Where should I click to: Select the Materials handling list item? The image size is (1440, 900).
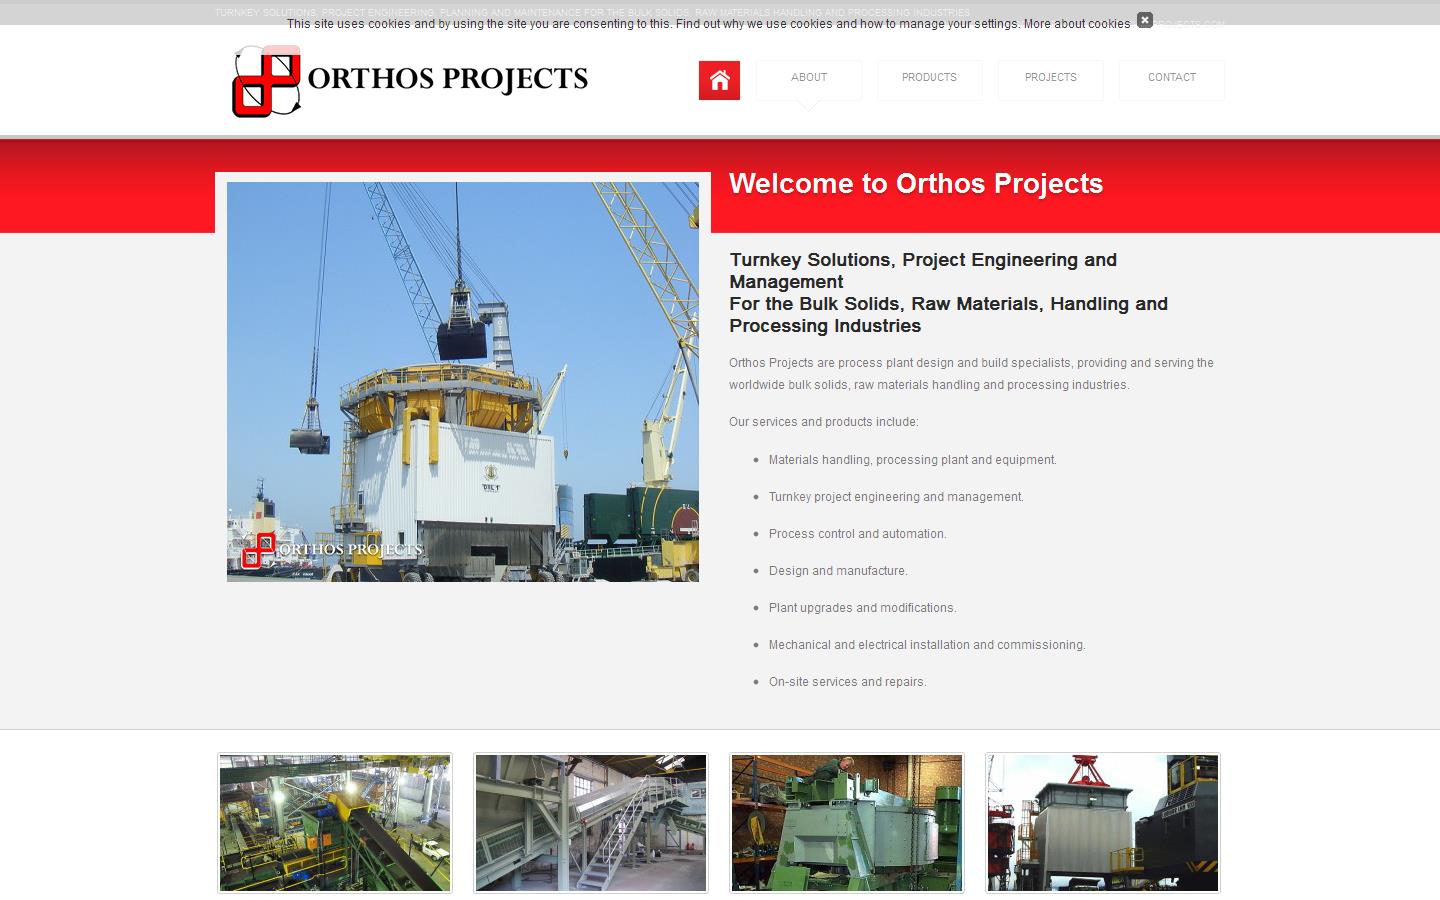tap(912, 460)
